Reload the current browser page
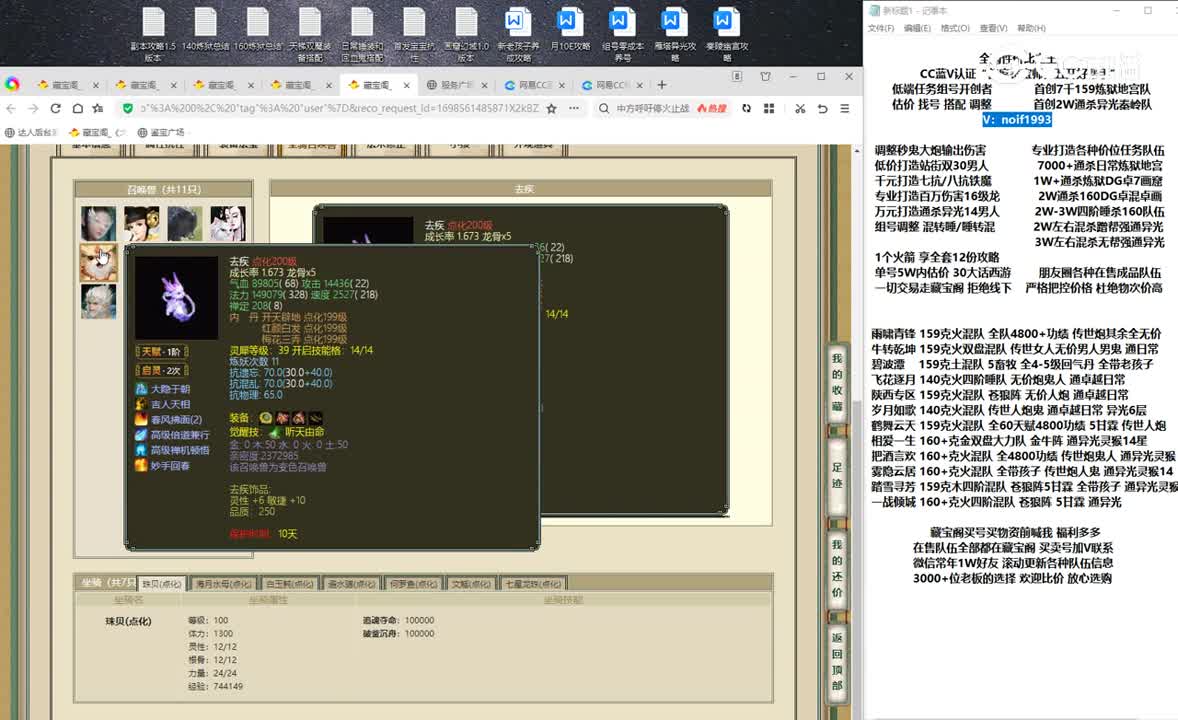 pyautogui.click(x=56, y=108)
